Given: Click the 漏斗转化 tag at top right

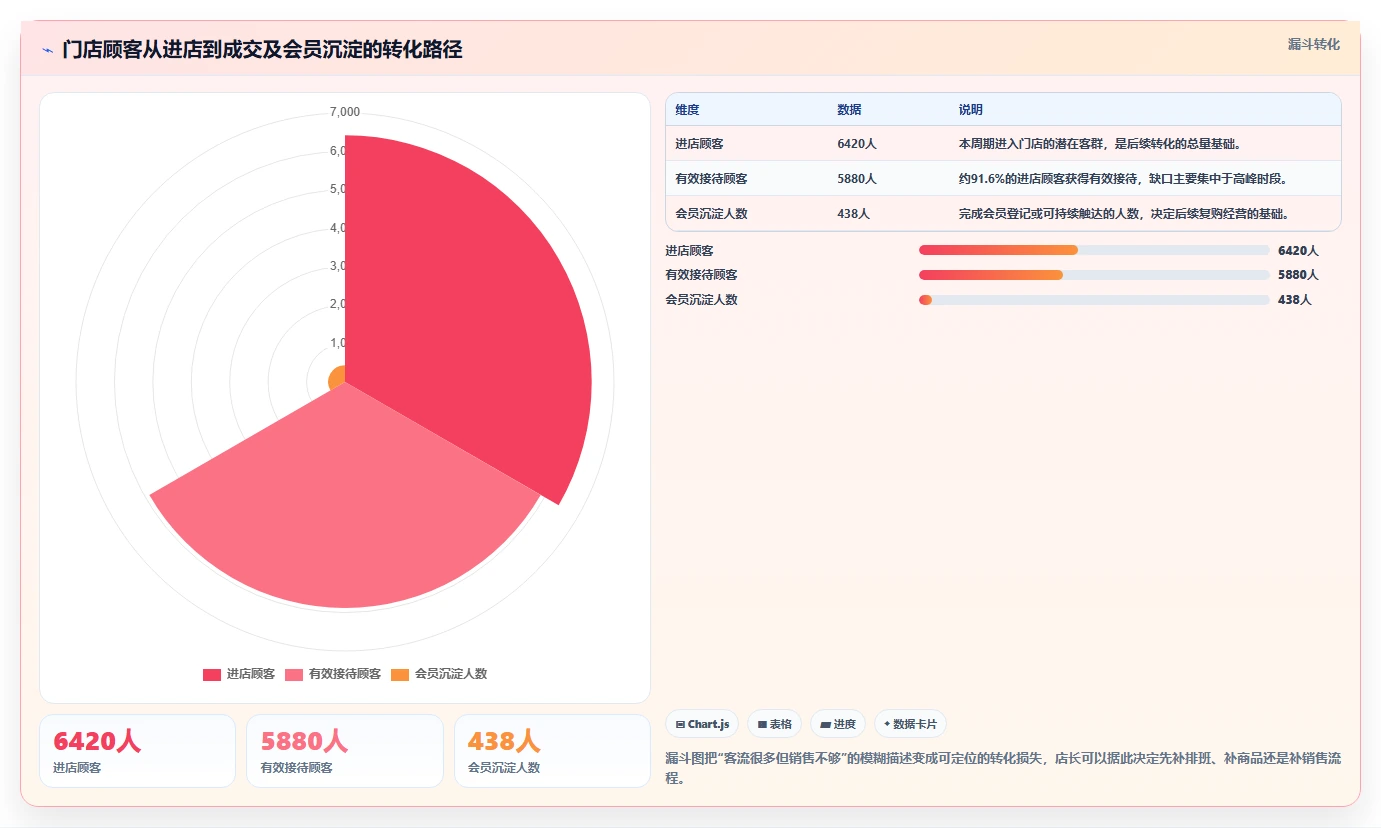Looking at the screenshot, I should [x=1313, y=44].
